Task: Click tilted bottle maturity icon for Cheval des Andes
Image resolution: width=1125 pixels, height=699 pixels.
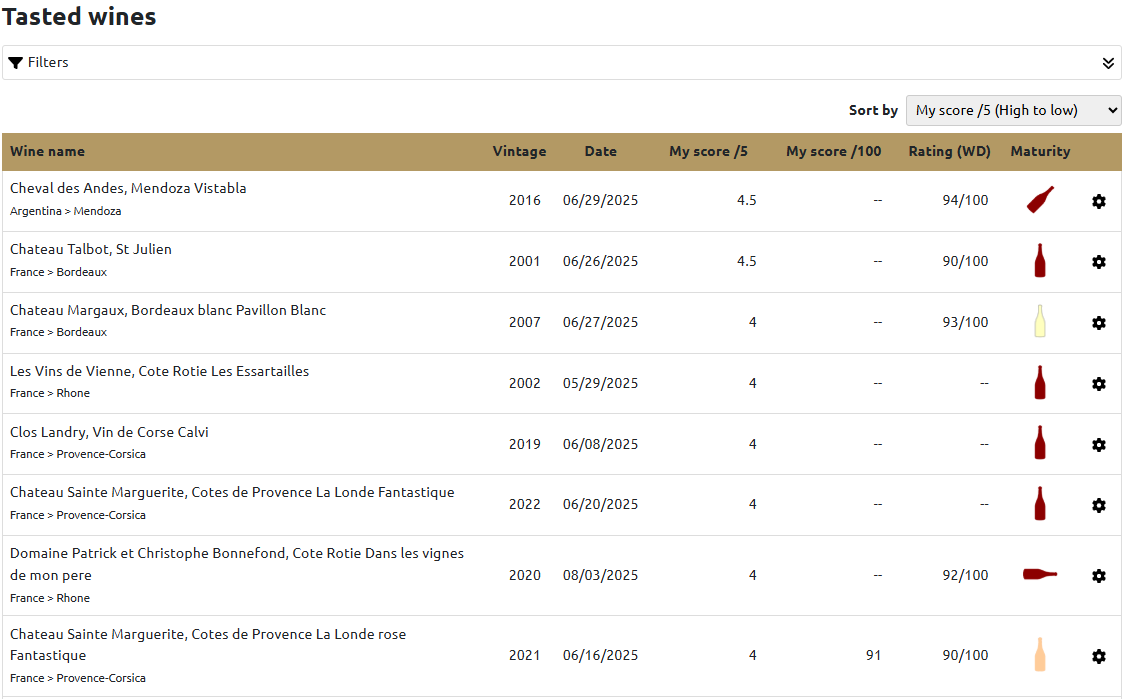Action: [x=1040, y=200]
